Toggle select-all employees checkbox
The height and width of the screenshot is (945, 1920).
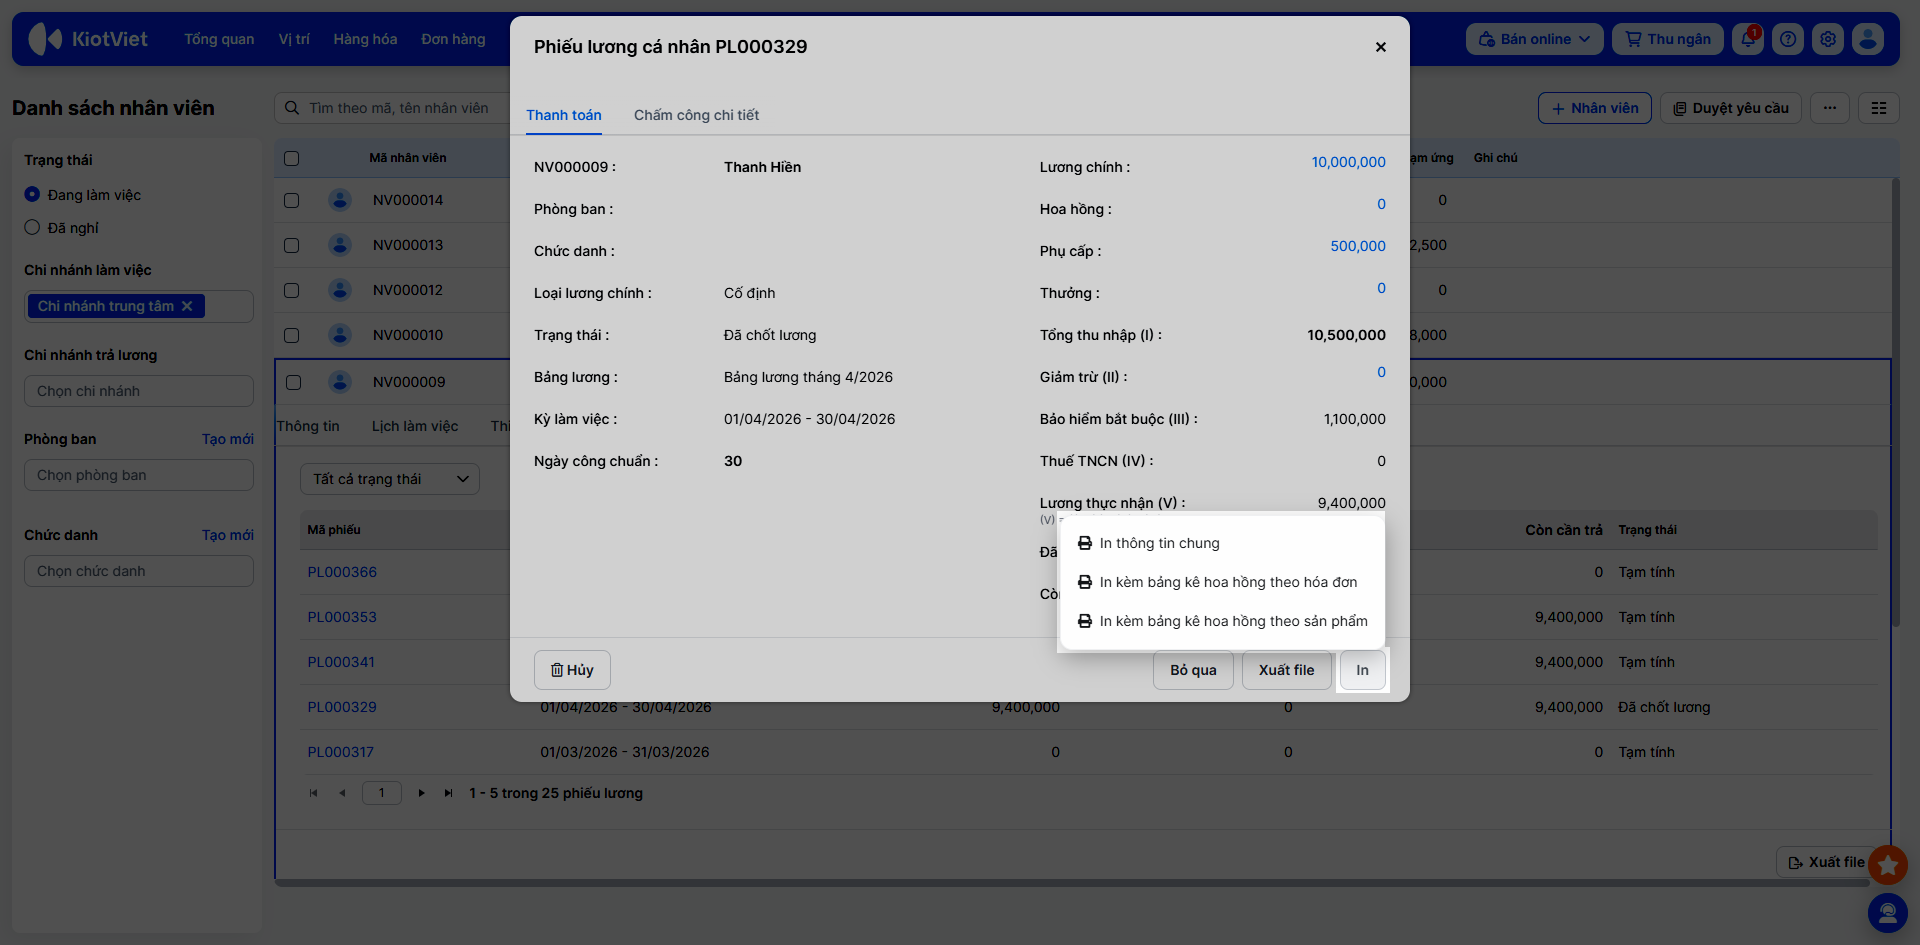[292, 158]
